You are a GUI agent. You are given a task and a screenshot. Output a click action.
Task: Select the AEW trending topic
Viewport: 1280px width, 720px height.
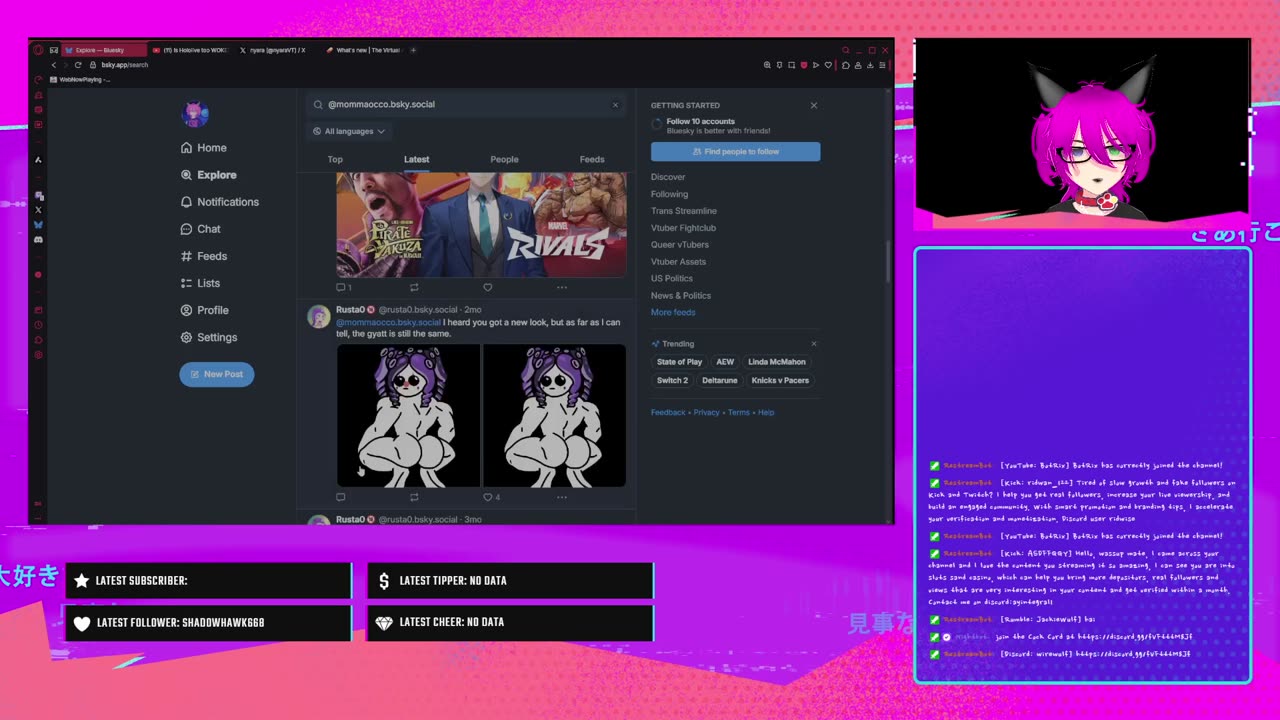point(725,362)
